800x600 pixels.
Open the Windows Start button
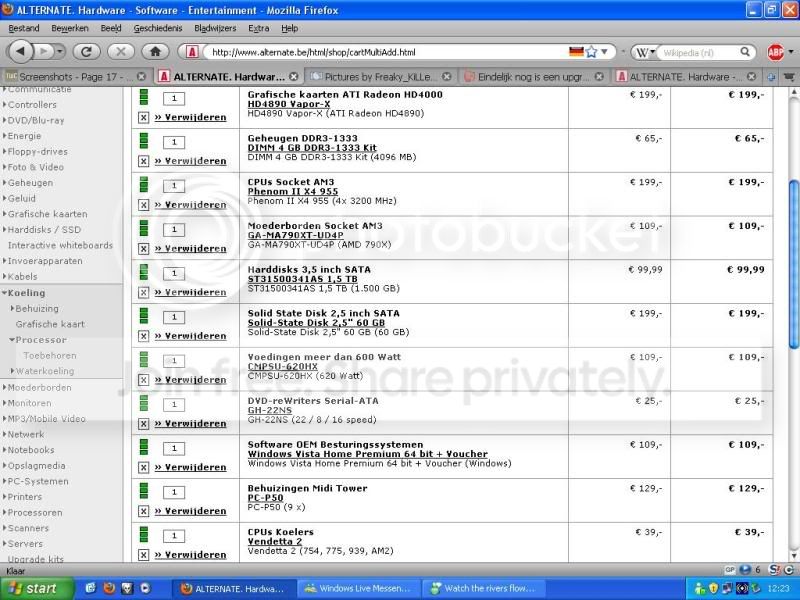click(35, 589)
